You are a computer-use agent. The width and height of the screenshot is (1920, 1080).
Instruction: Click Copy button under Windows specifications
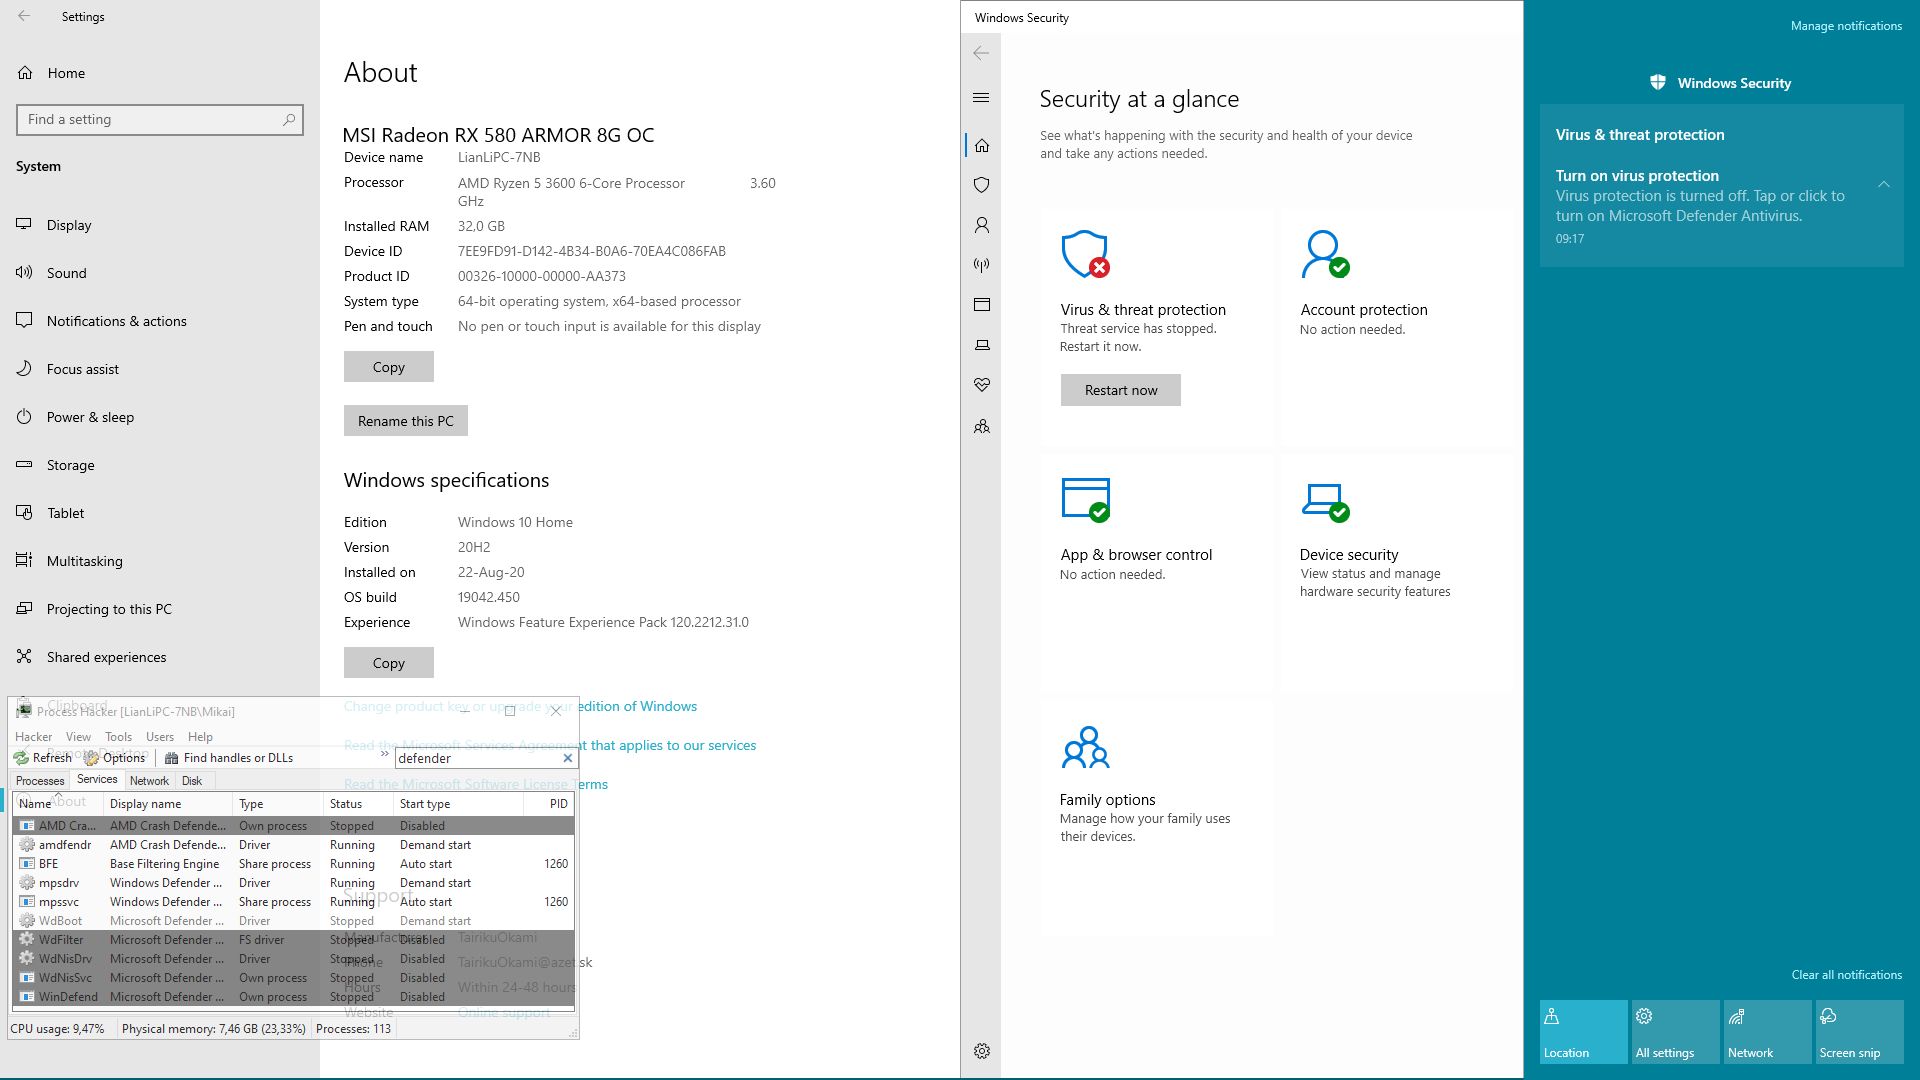pos(389,663)
